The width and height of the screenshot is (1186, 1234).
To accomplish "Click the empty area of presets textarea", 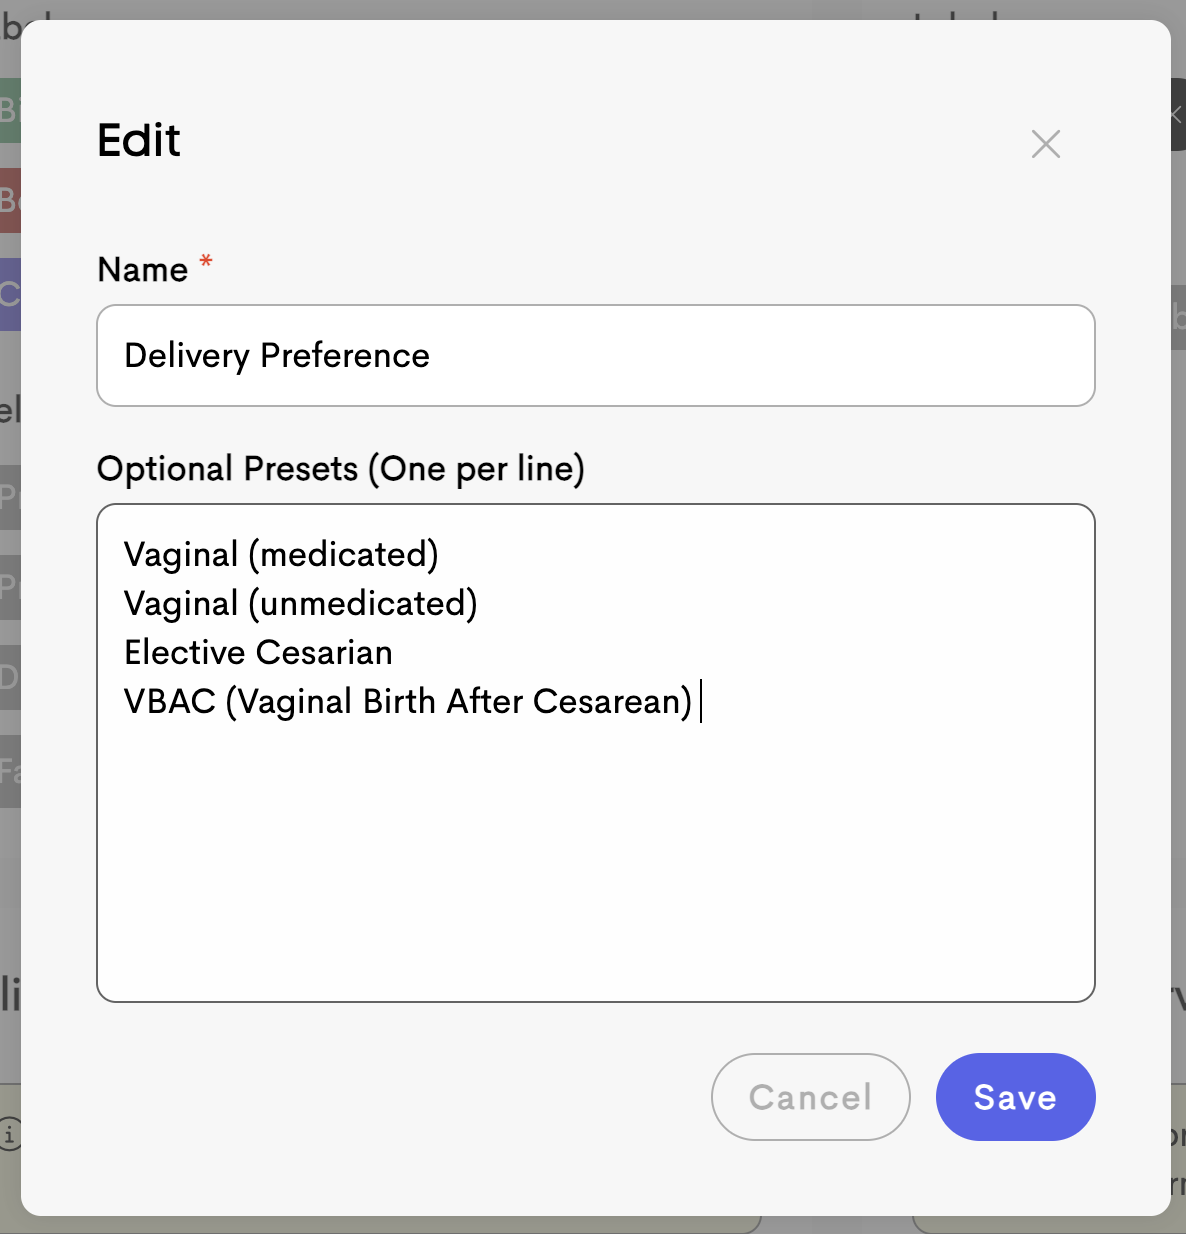I will [596, 860].
